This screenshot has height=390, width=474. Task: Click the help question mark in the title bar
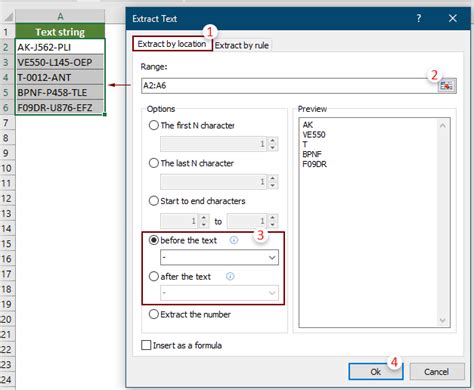(x=419, y=18)
